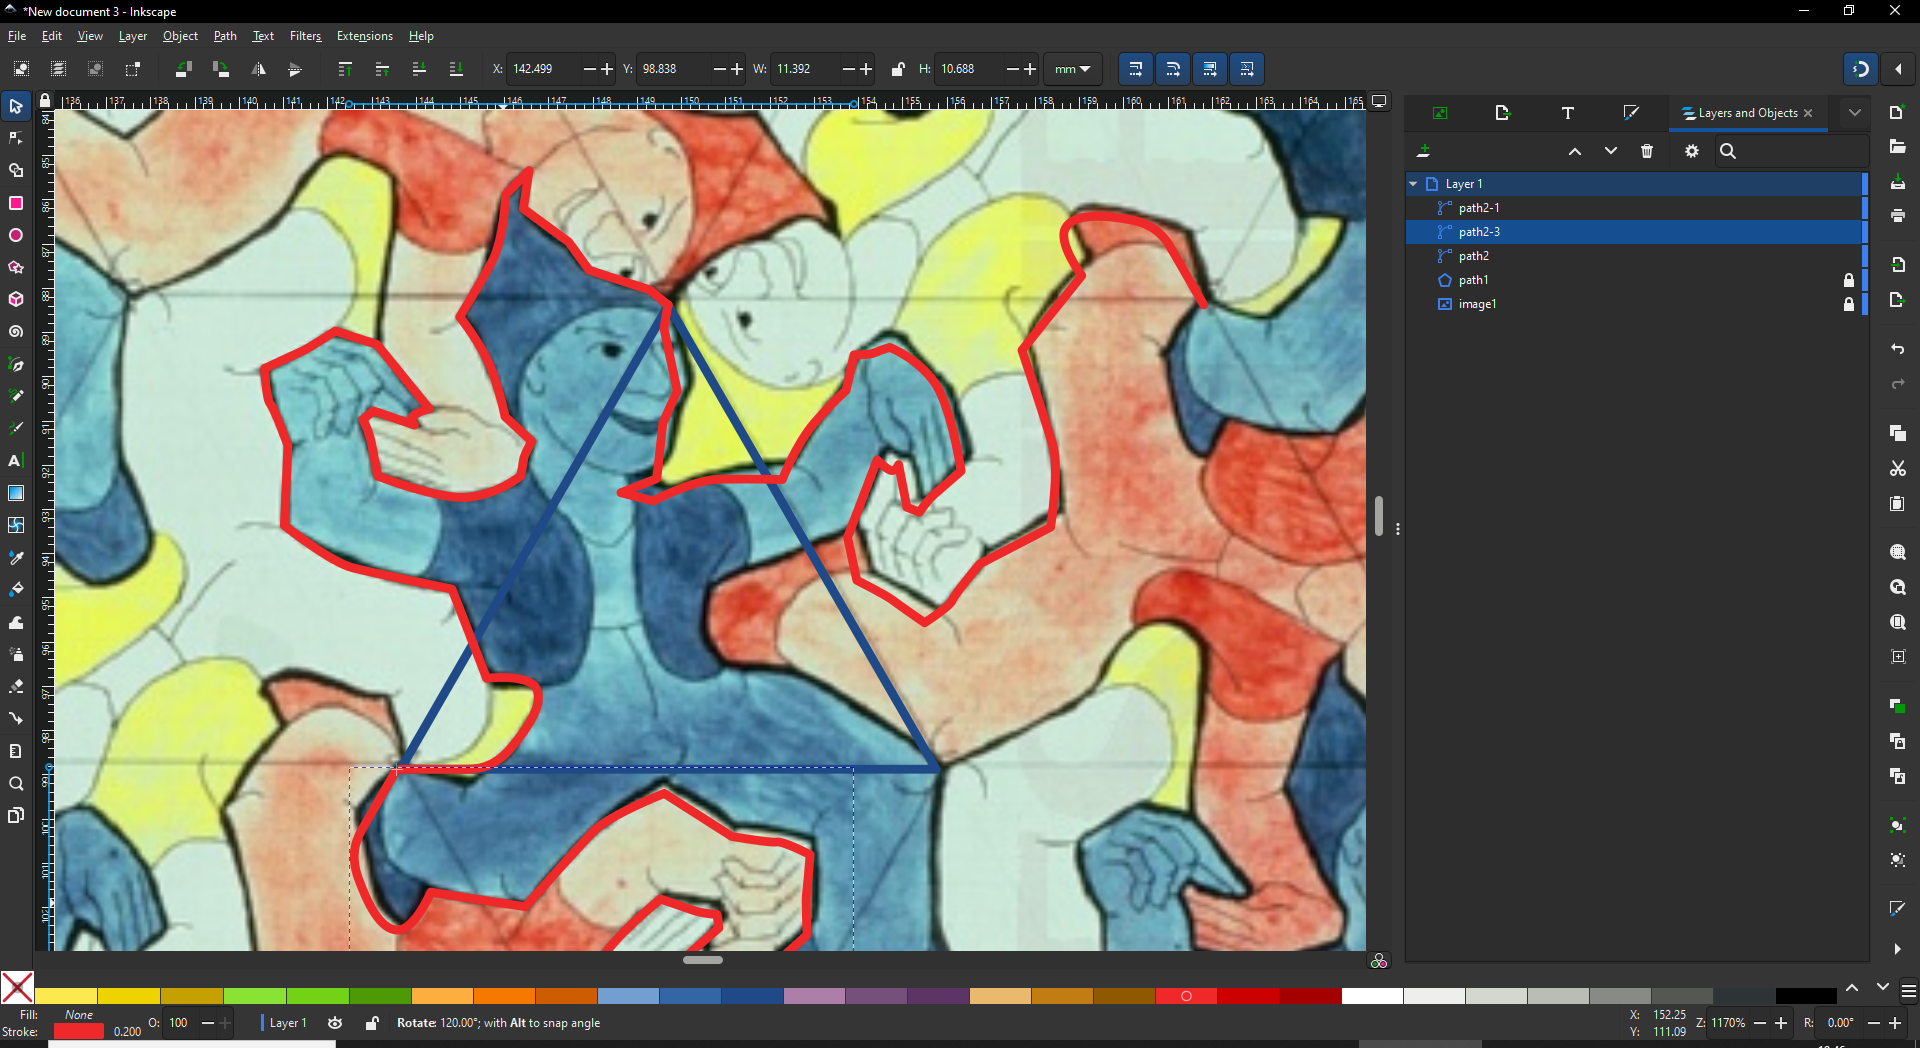Select the Ellipse tool
This screenshot has width=1920, height=1048.
pyautogui.click(x=16, y=235)
